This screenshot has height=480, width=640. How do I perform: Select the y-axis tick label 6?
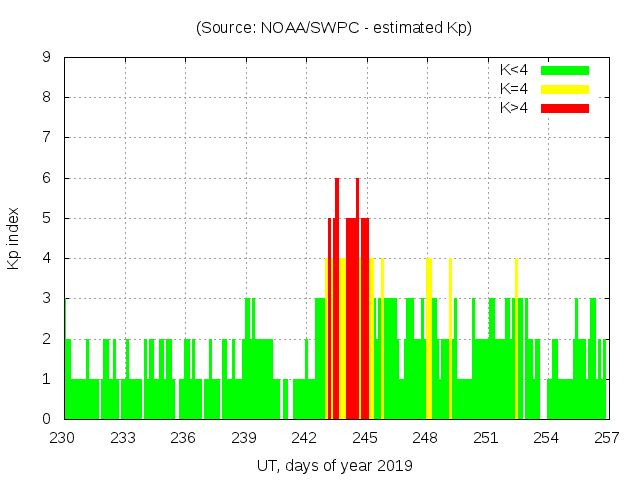[47, 178]
